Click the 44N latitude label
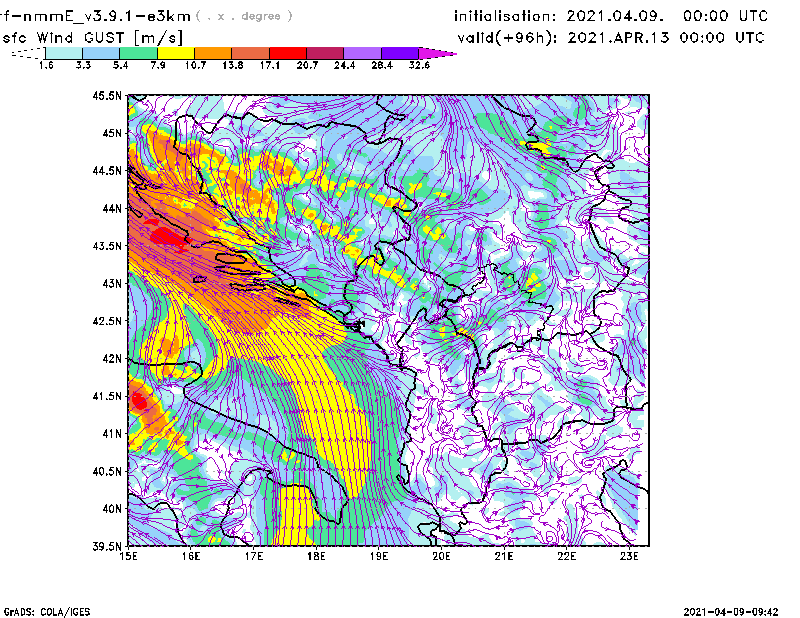 tap(112, 208)
